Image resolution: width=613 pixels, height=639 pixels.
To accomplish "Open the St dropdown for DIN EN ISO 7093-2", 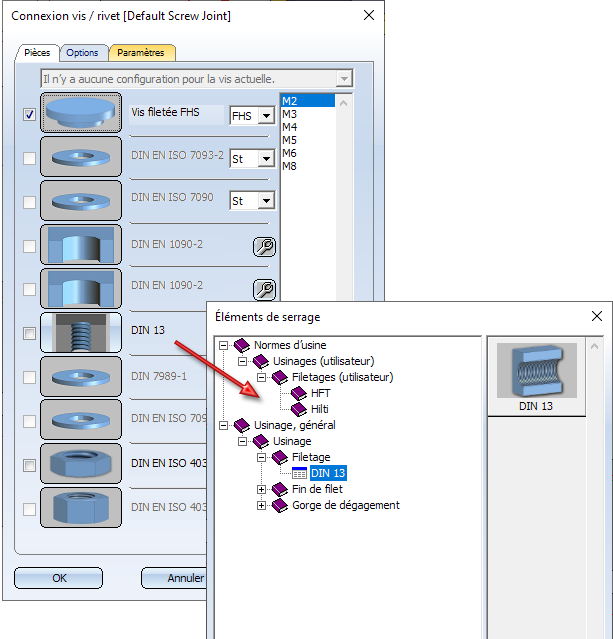I will click(x=266, y=159).
